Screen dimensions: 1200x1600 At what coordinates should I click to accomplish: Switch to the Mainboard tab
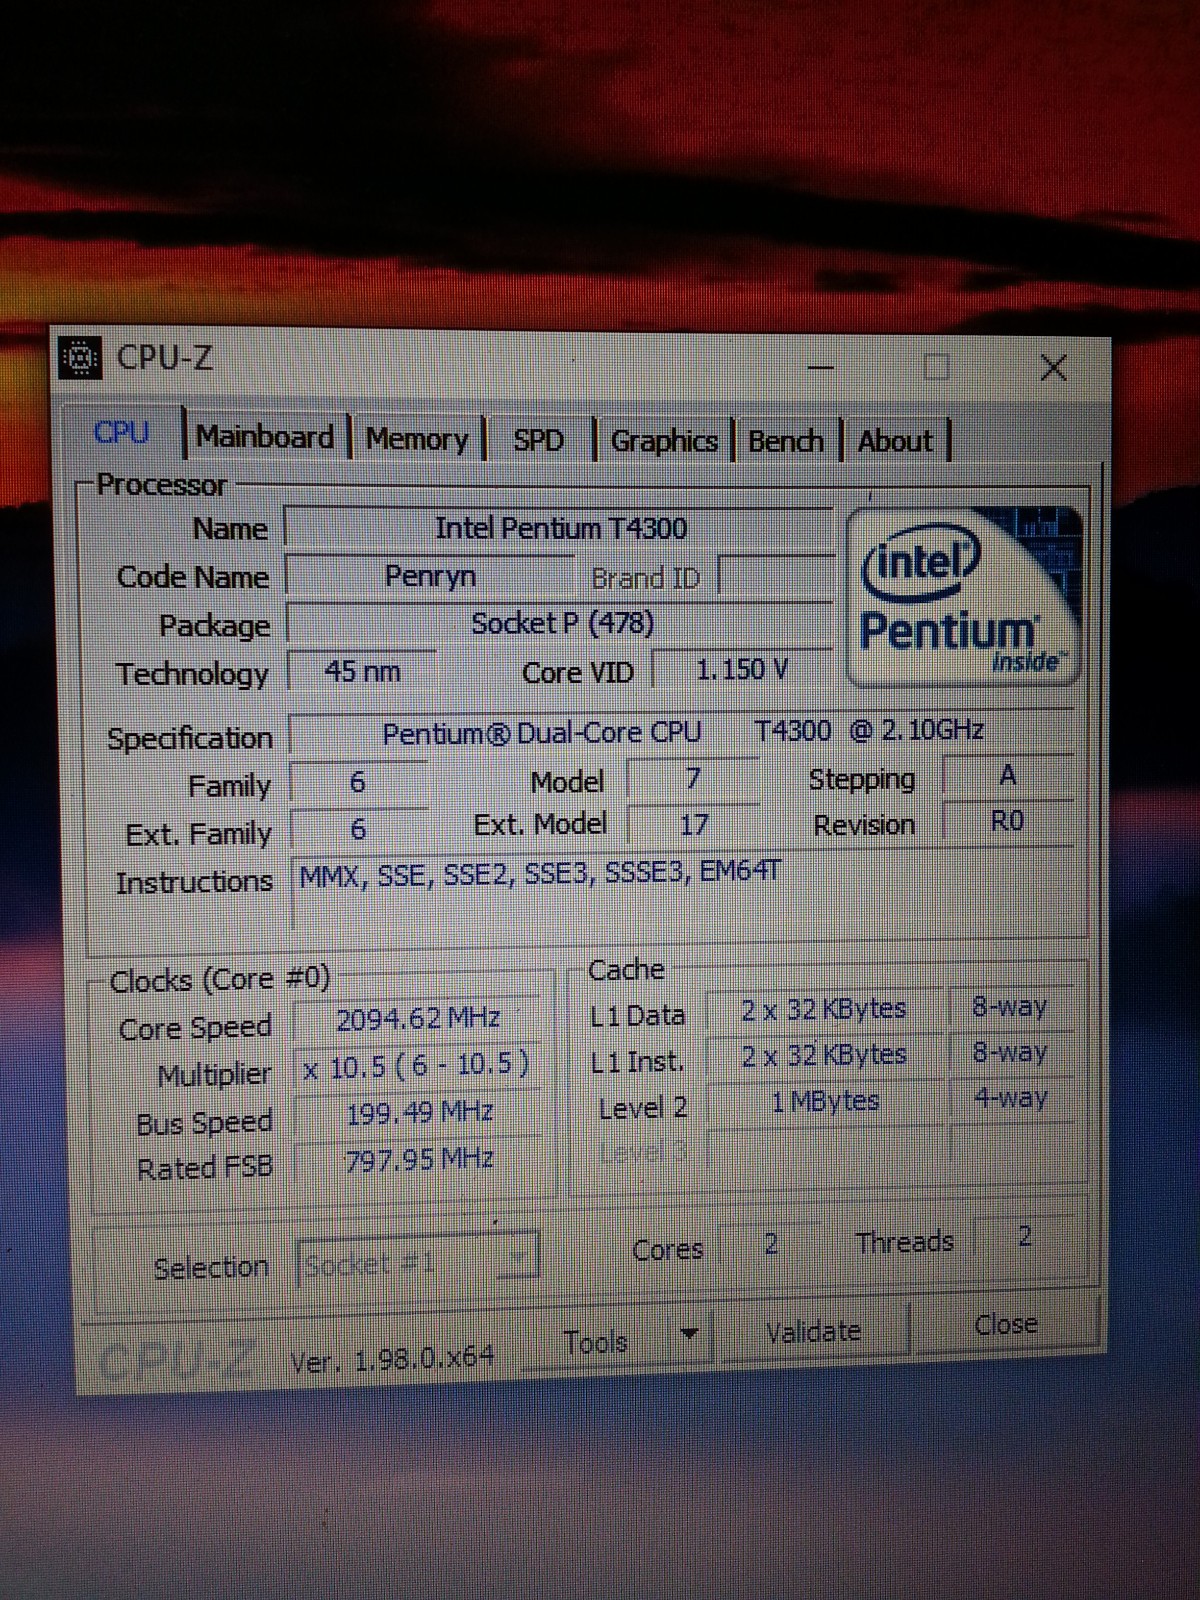click(x=265, y=437)
